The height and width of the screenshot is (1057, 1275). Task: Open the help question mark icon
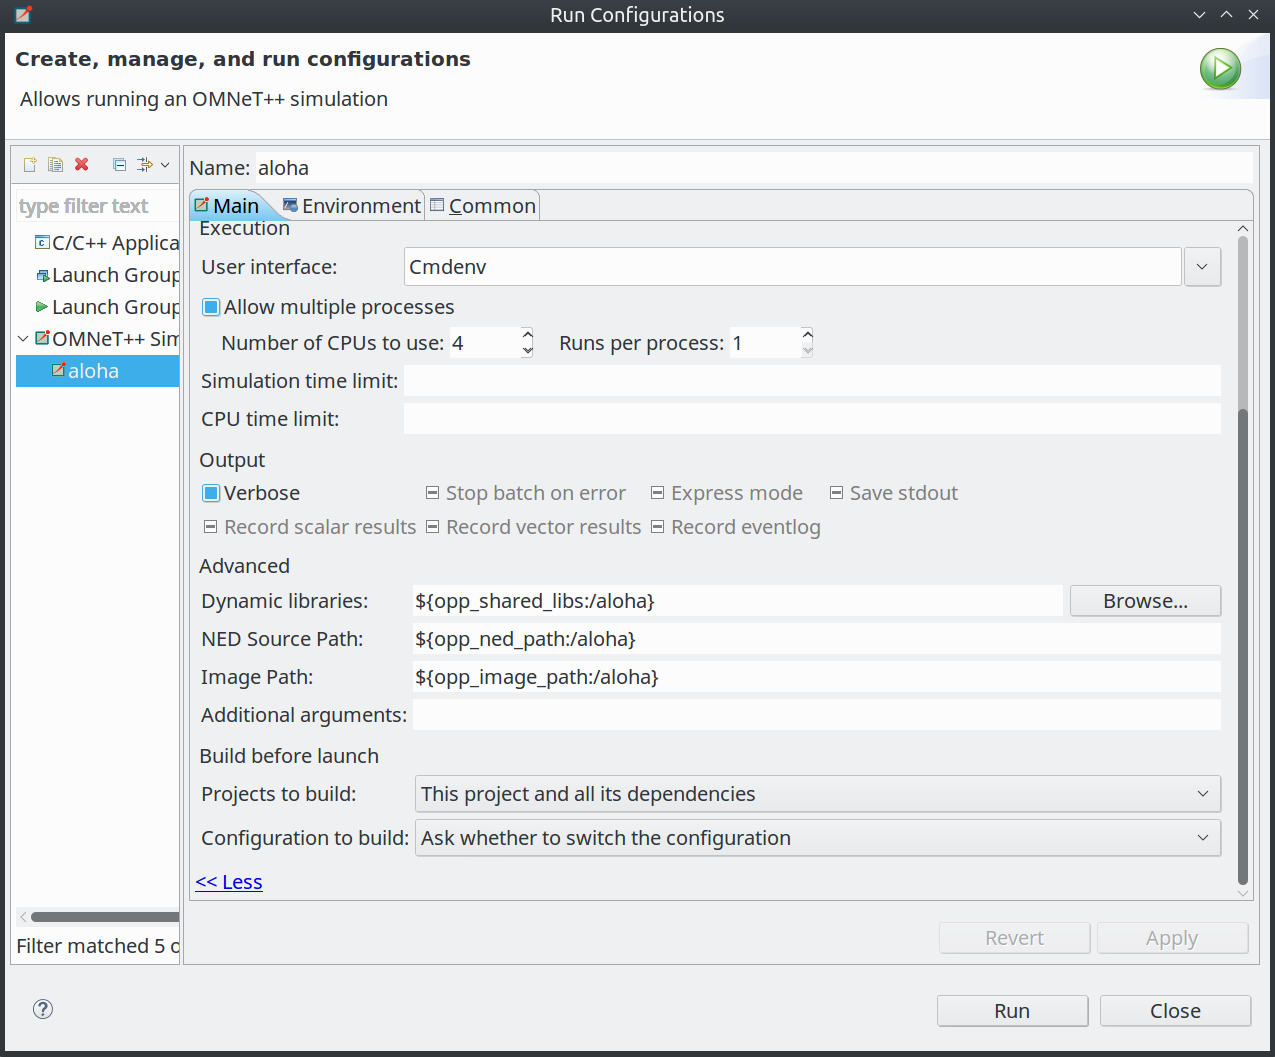coord(43,1009)
